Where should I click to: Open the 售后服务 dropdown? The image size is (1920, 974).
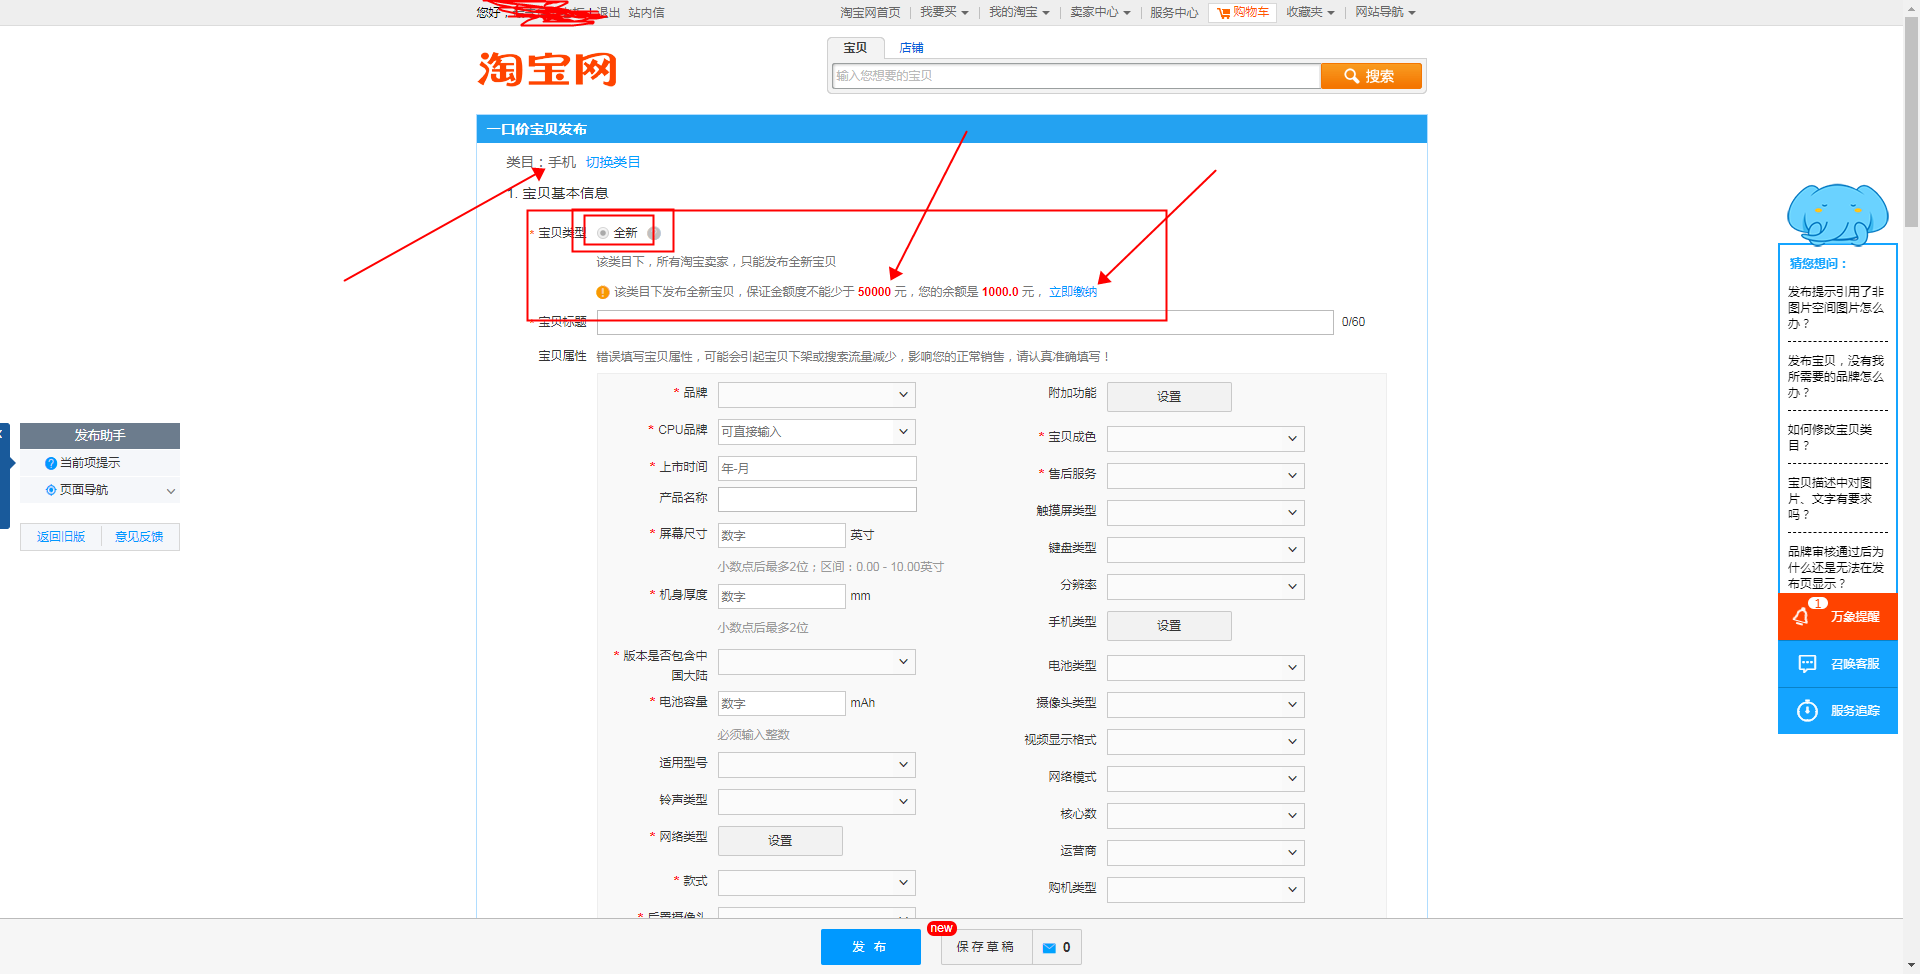(1206, 476)
